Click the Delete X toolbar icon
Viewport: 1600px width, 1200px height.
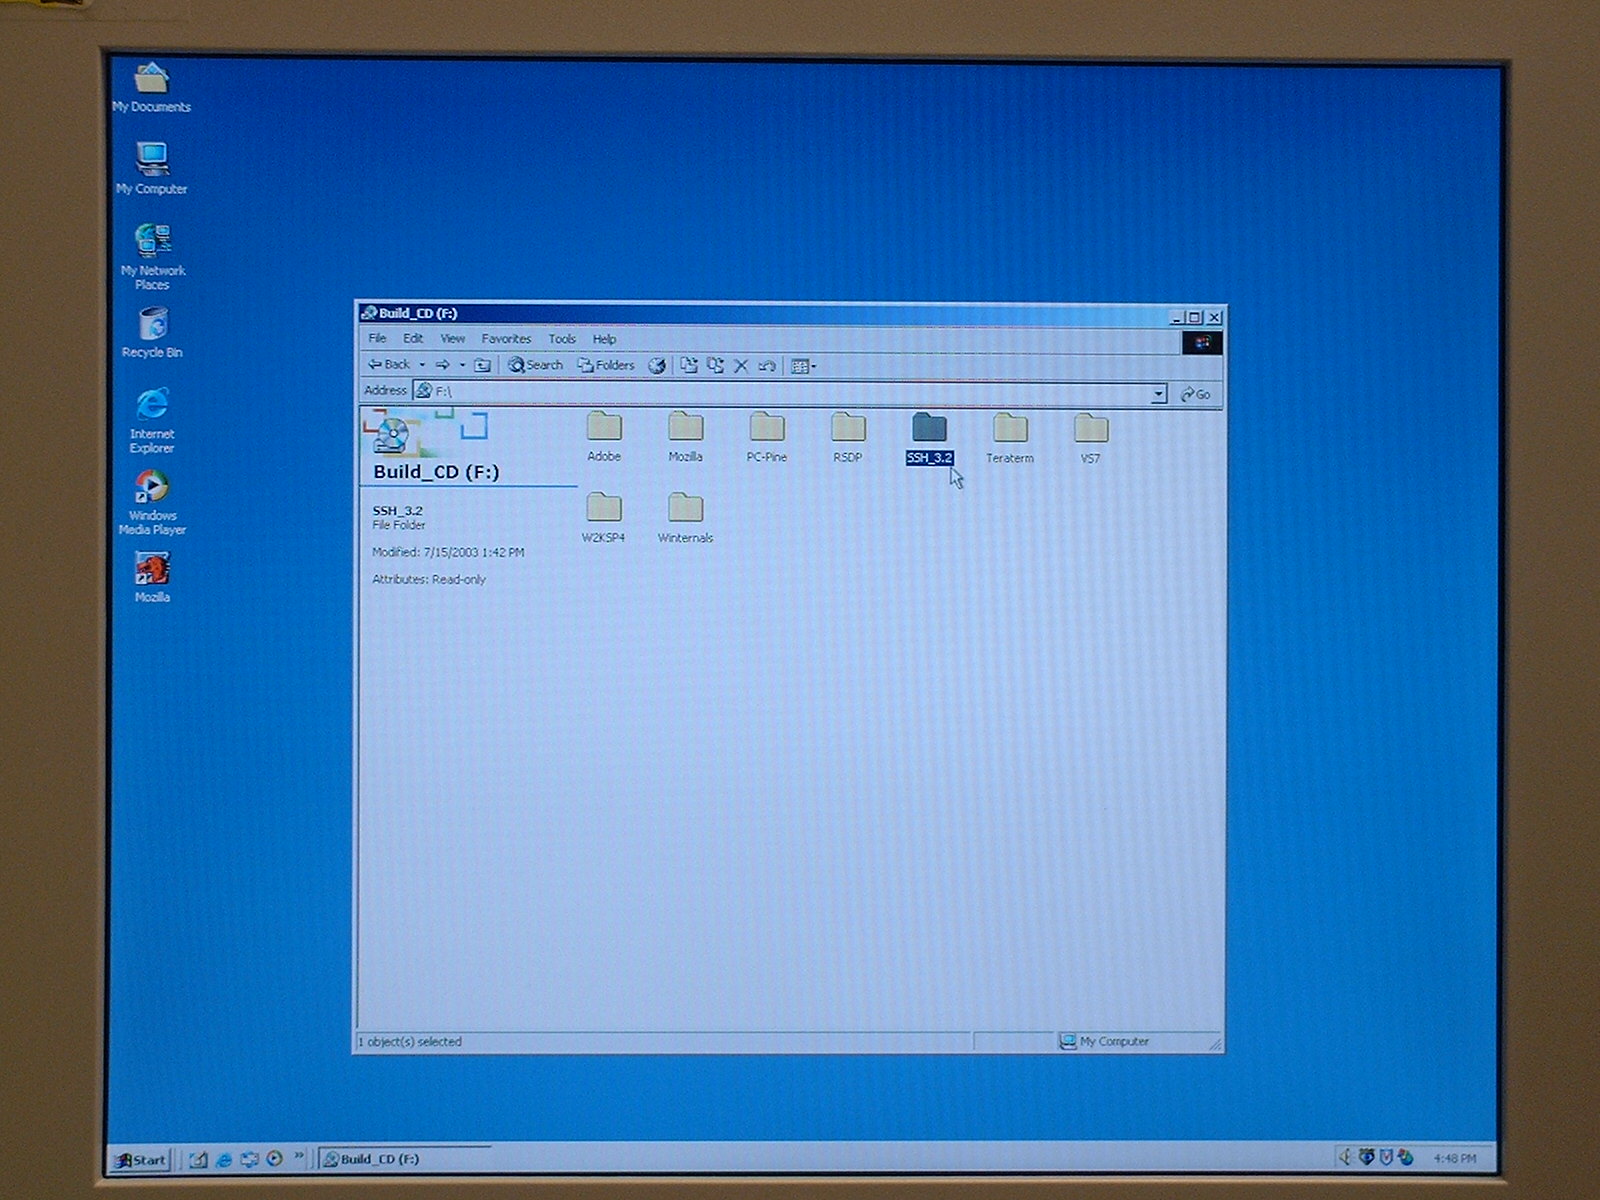click(x=741, y=366)
